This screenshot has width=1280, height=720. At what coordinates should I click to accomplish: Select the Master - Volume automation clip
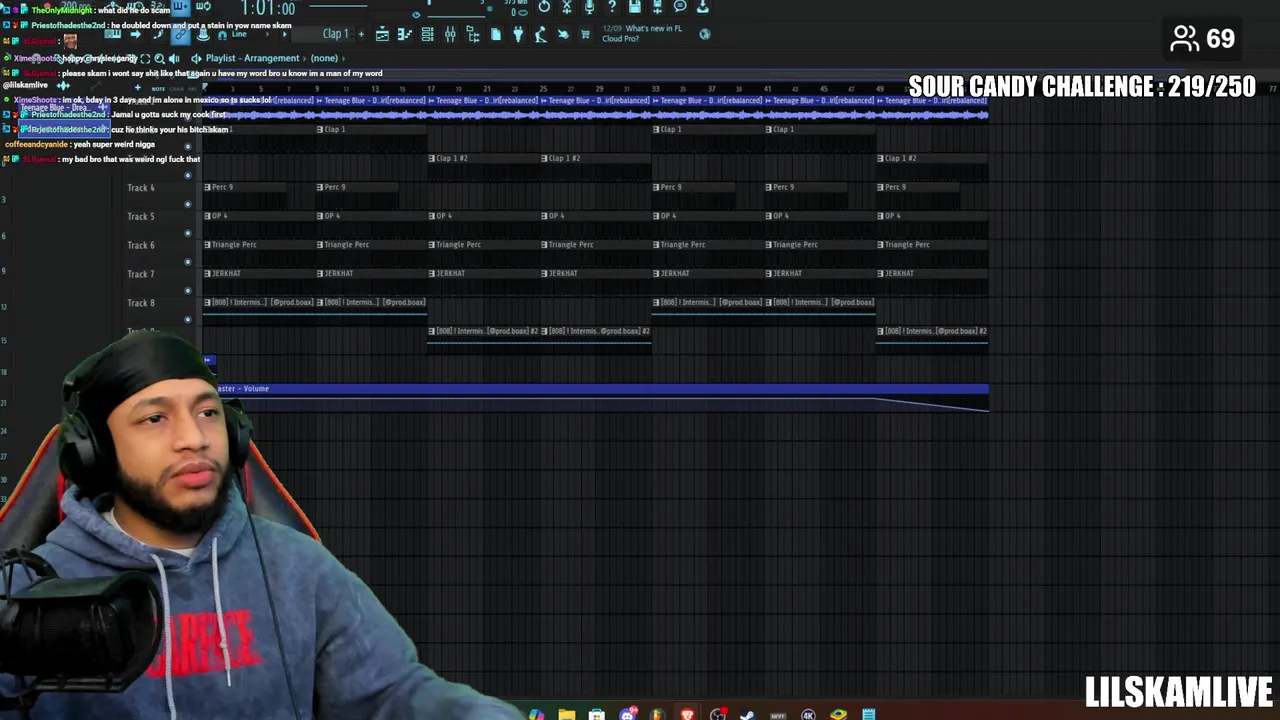pyautogui.click(x=600, y=397)
